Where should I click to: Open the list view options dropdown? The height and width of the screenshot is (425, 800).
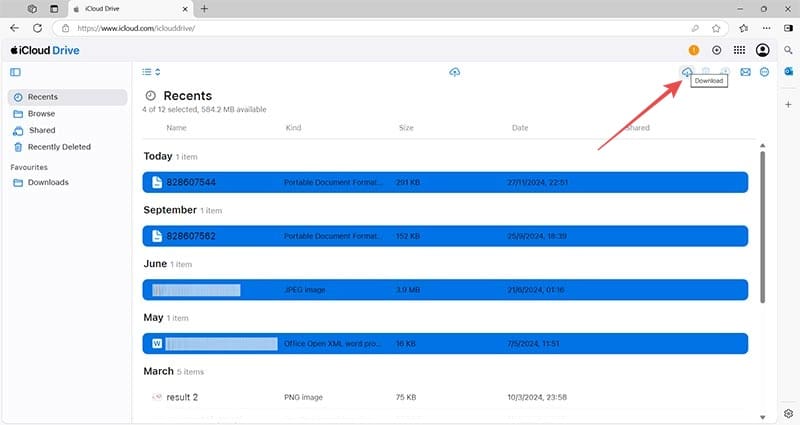pos(150,72)
